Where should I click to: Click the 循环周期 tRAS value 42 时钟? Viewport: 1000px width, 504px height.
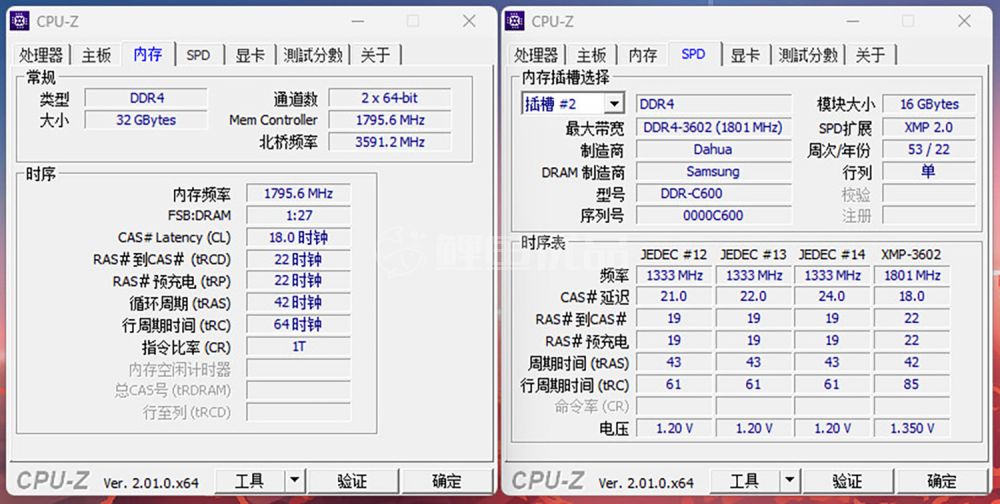click(x=298, y=302)
